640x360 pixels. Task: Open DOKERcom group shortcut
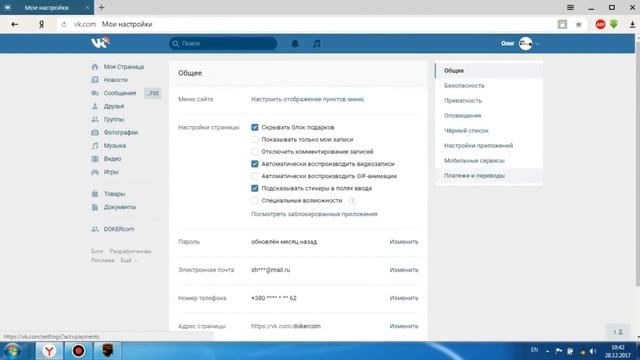pyautogui.click(x=119, y=229)
